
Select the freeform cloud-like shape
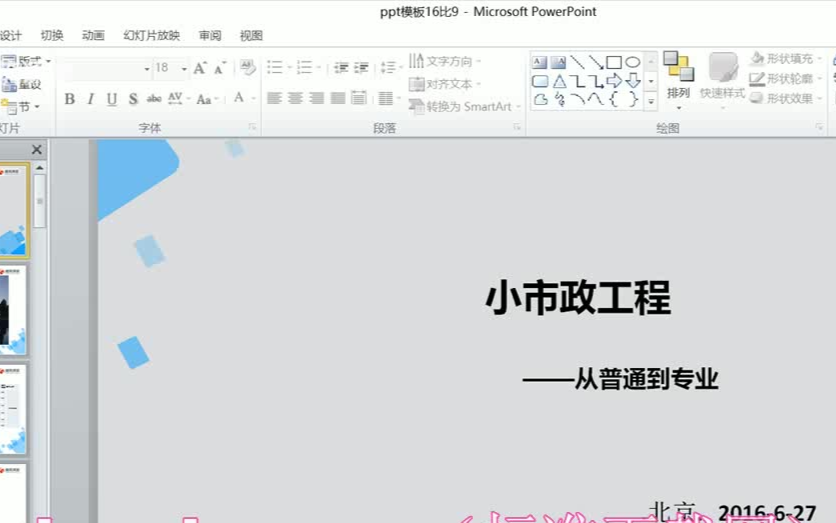click(x=540, y=99)
